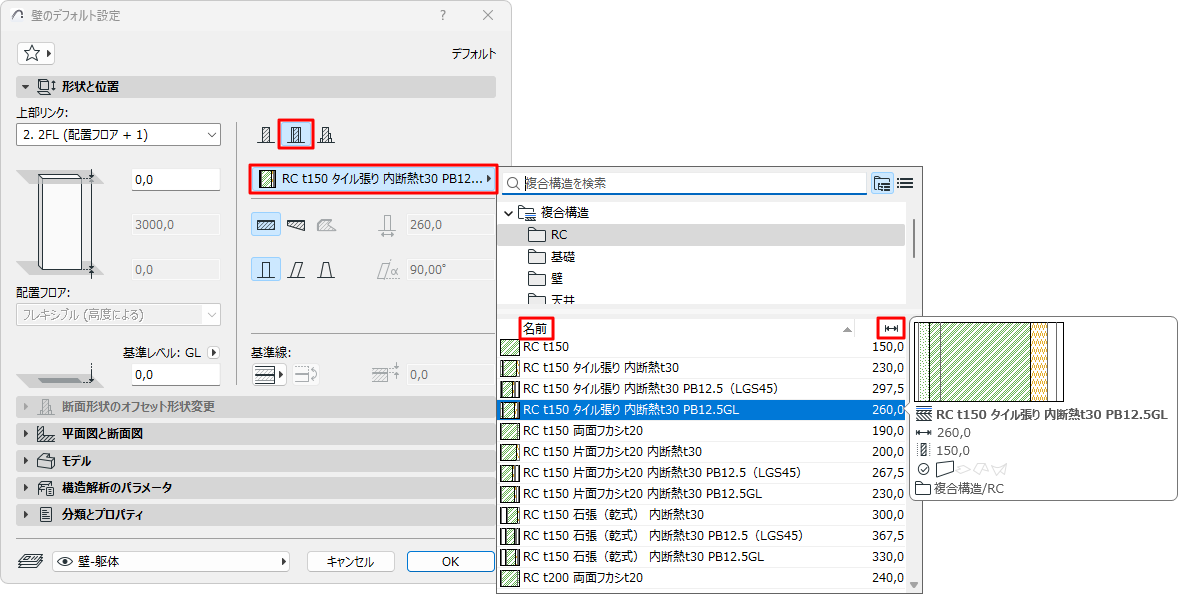Select the list row 'RC t150' 150,0
The width and height of the screenshot is (1178, 594).
(x=702, y=347)
